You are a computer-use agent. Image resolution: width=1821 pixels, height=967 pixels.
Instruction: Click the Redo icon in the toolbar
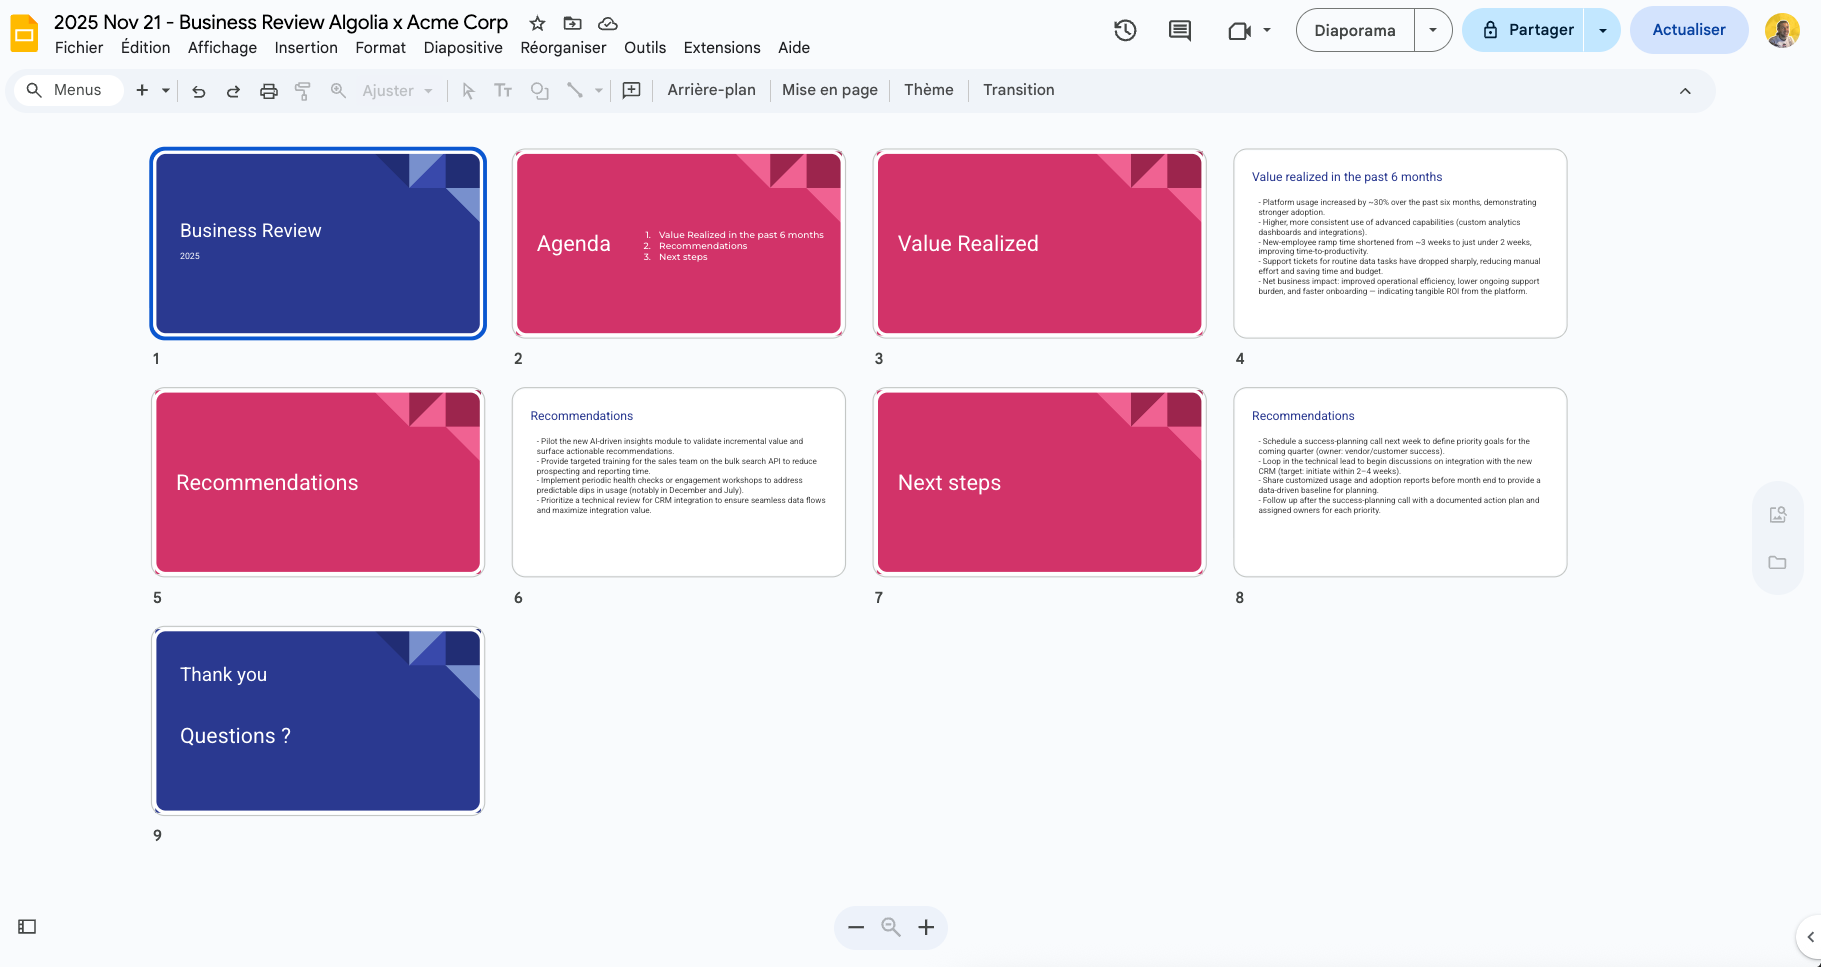click(x=233, y=90)
